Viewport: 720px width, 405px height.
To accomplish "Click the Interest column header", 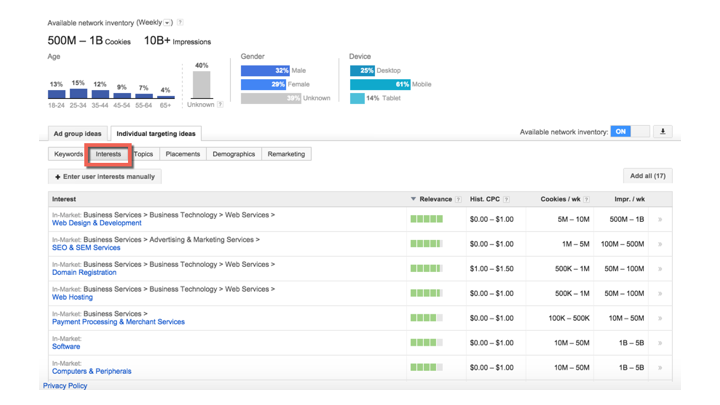I will coord(64,199).
